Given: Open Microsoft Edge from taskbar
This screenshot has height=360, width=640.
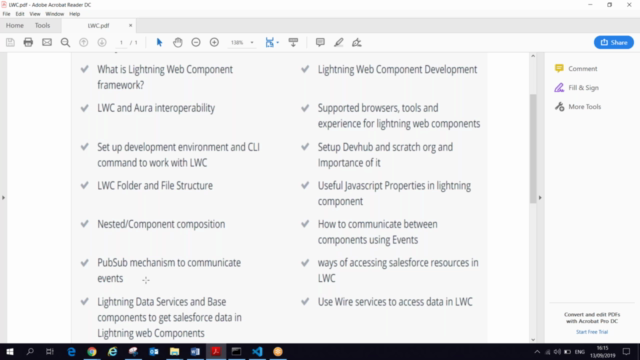Looking at the screenshot, I should click(x=71, y=351).
